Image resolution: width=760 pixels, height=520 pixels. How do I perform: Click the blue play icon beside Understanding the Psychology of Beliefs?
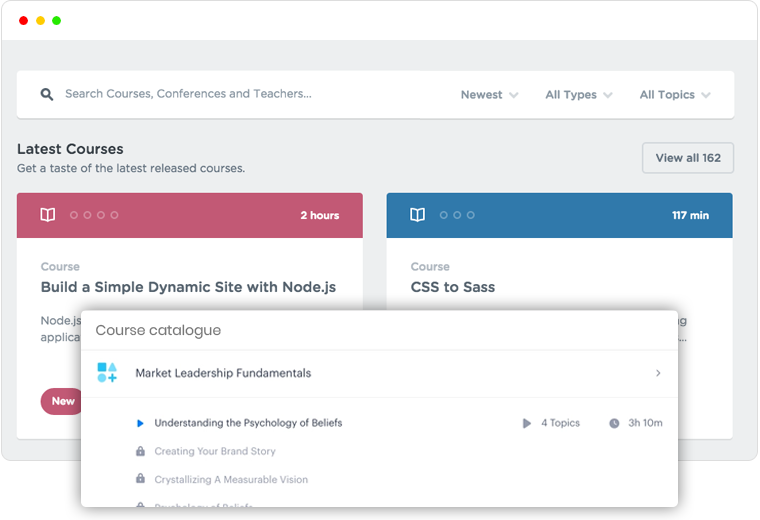140,423
